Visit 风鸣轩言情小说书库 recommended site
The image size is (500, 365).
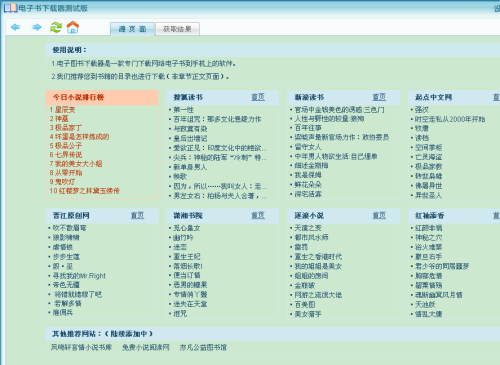coord(81,347)
